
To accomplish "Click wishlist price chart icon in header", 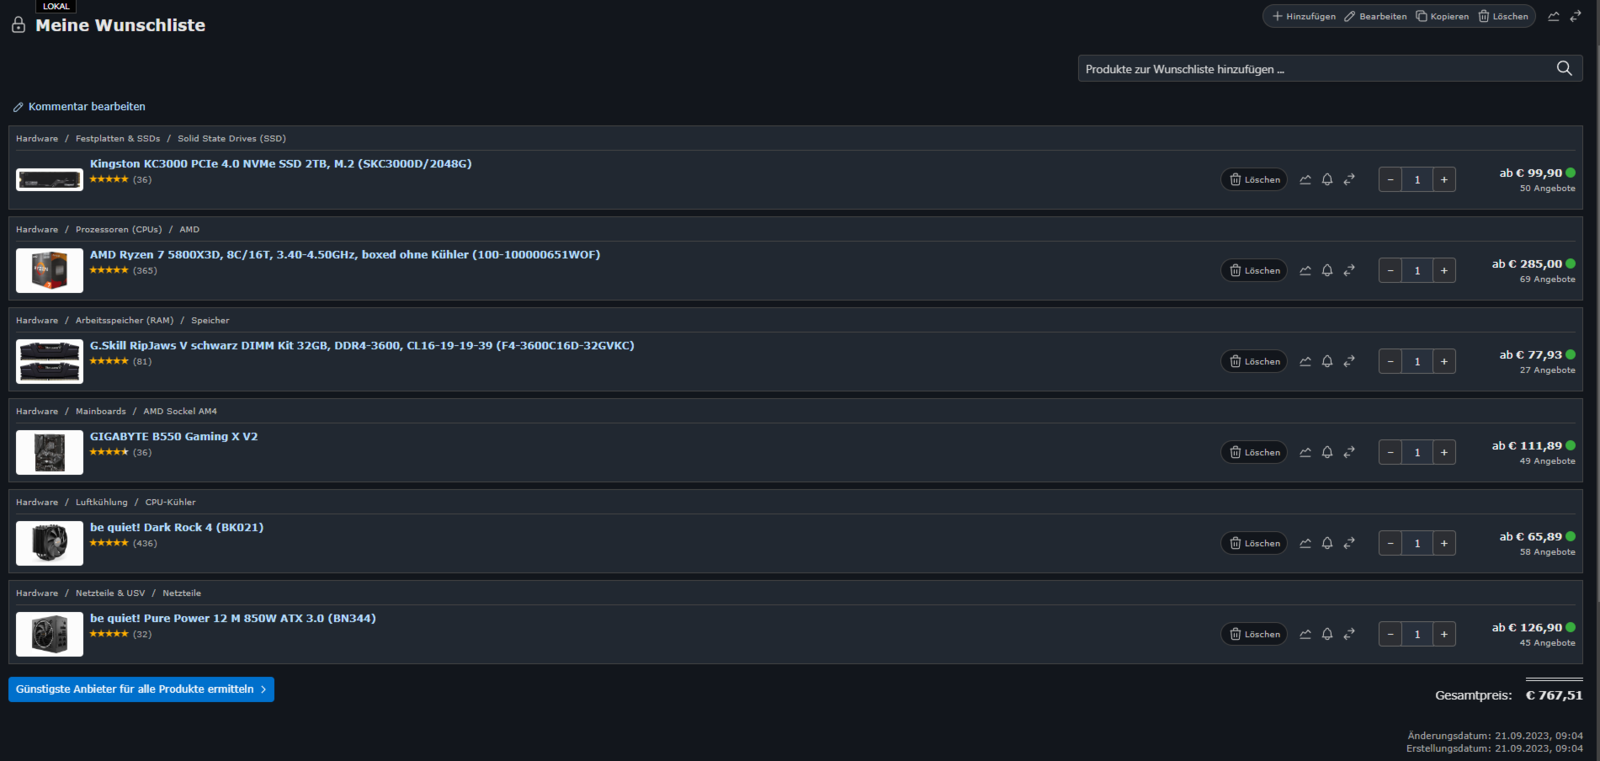I will pyautogui.click(x=1554, y=16).
